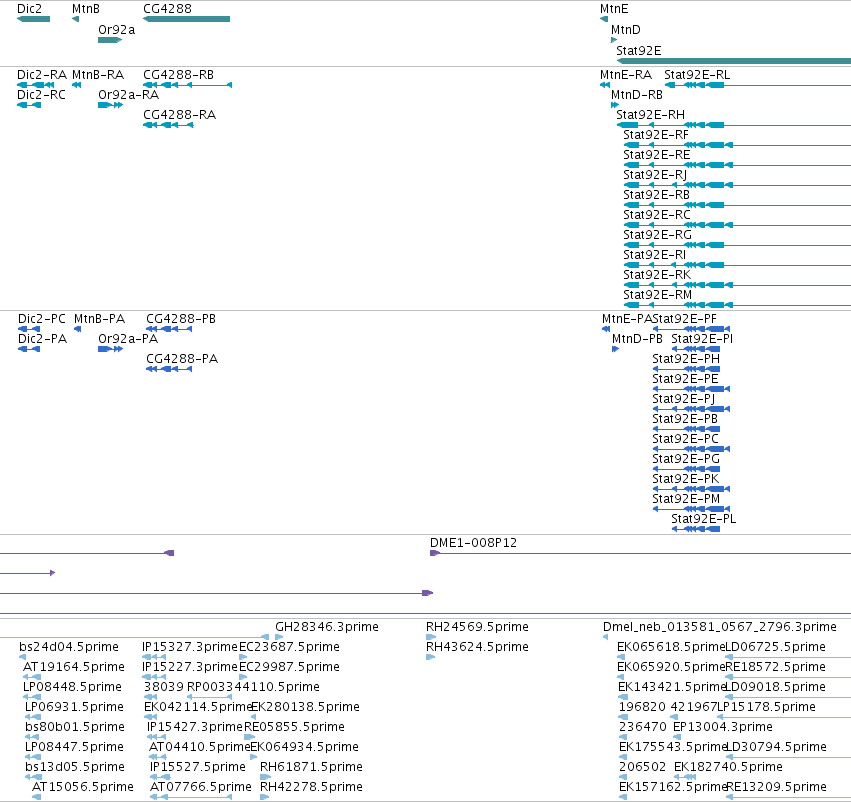Click the CG4288-RA transcript label
Viewport: 851px width, 802px height.
180,114
